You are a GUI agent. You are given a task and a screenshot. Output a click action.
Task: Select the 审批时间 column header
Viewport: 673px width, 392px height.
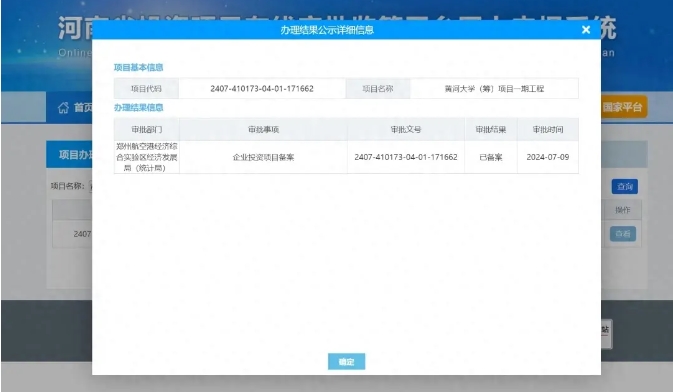coord(548,129)
